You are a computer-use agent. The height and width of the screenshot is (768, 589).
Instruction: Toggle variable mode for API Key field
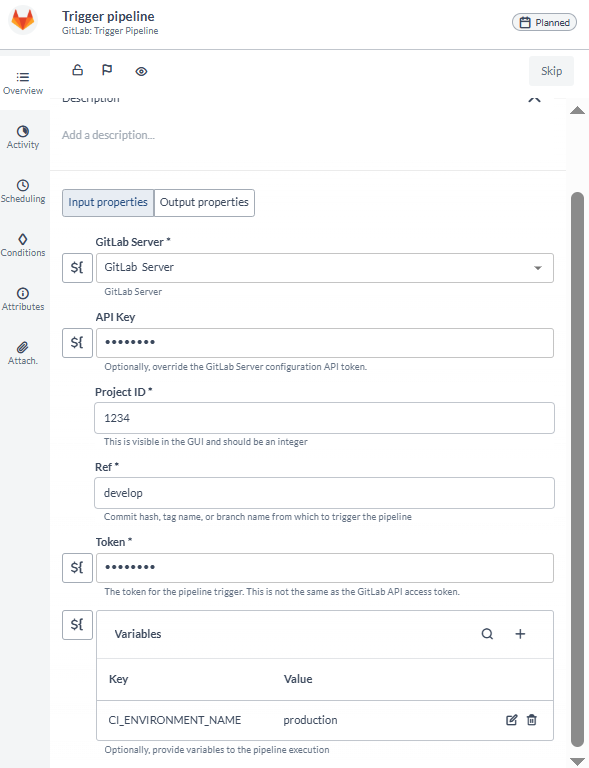click(77, 342)
